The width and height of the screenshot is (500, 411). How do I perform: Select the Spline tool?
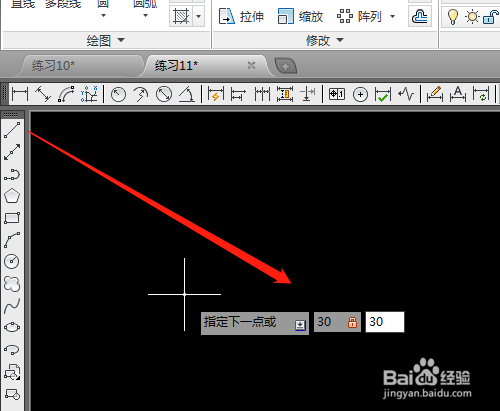[x=12, y=306]
